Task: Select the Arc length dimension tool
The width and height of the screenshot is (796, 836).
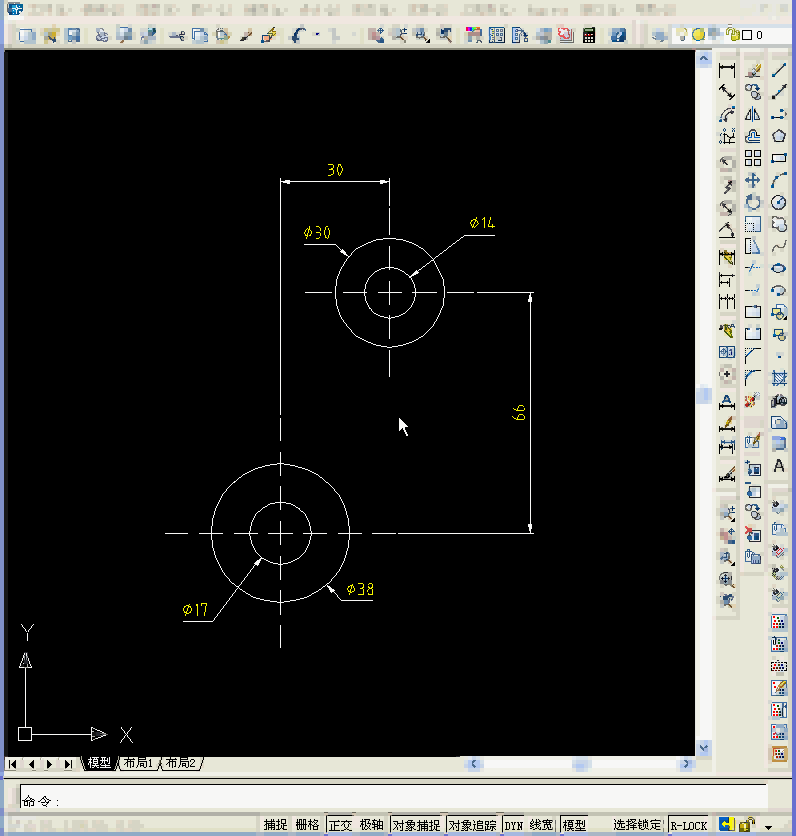Action: click(x=727, y=114)
